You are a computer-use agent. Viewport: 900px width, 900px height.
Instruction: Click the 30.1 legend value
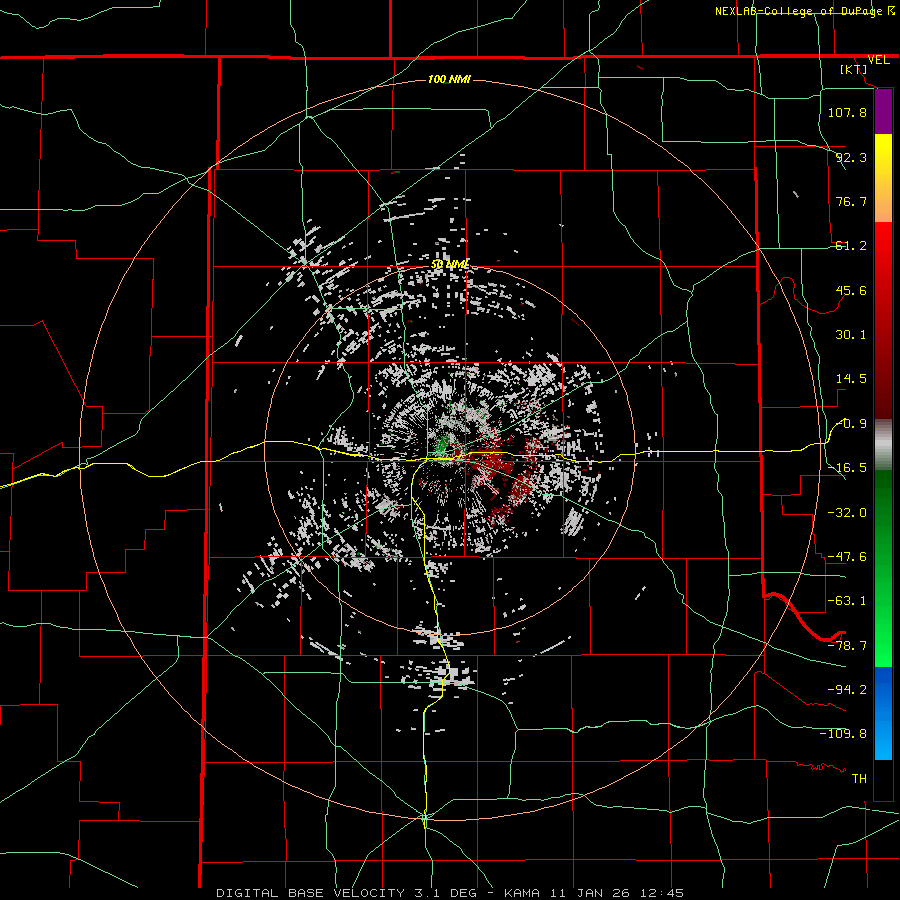pyautogui.click(x=851, y=335)
